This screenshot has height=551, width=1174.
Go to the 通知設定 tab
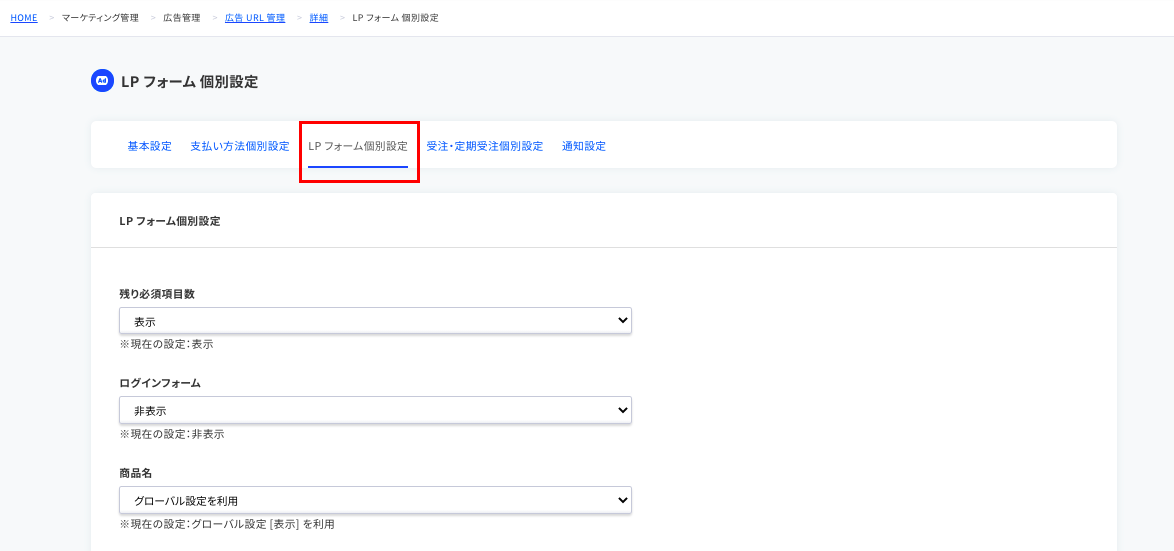(584, 146)
